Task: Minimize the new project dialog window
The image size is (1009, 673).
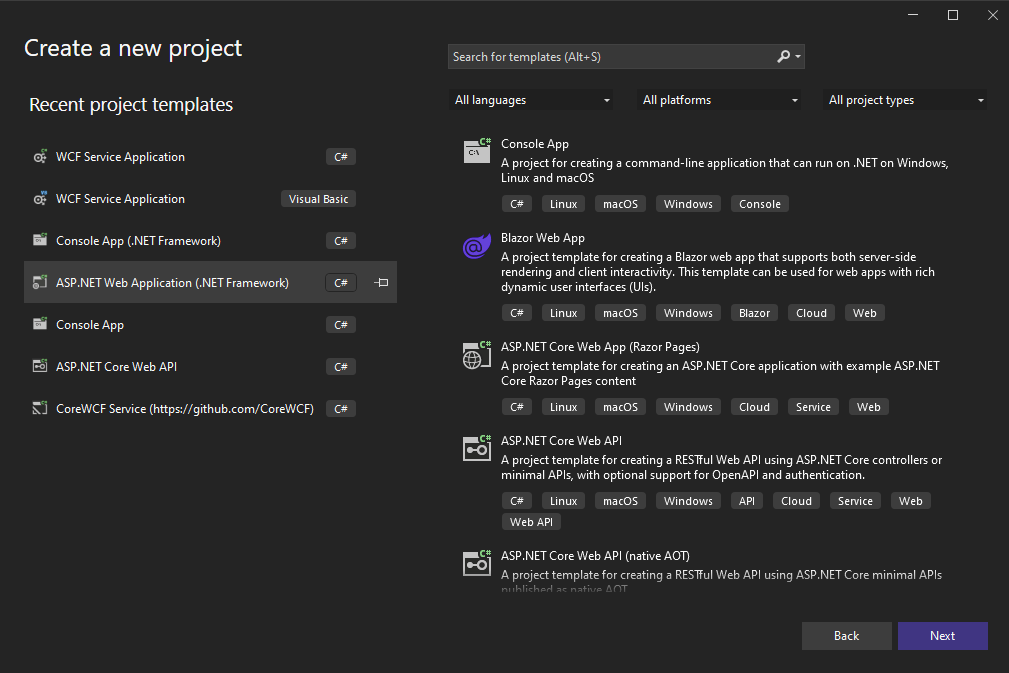Action: click(x=913, y=15)
